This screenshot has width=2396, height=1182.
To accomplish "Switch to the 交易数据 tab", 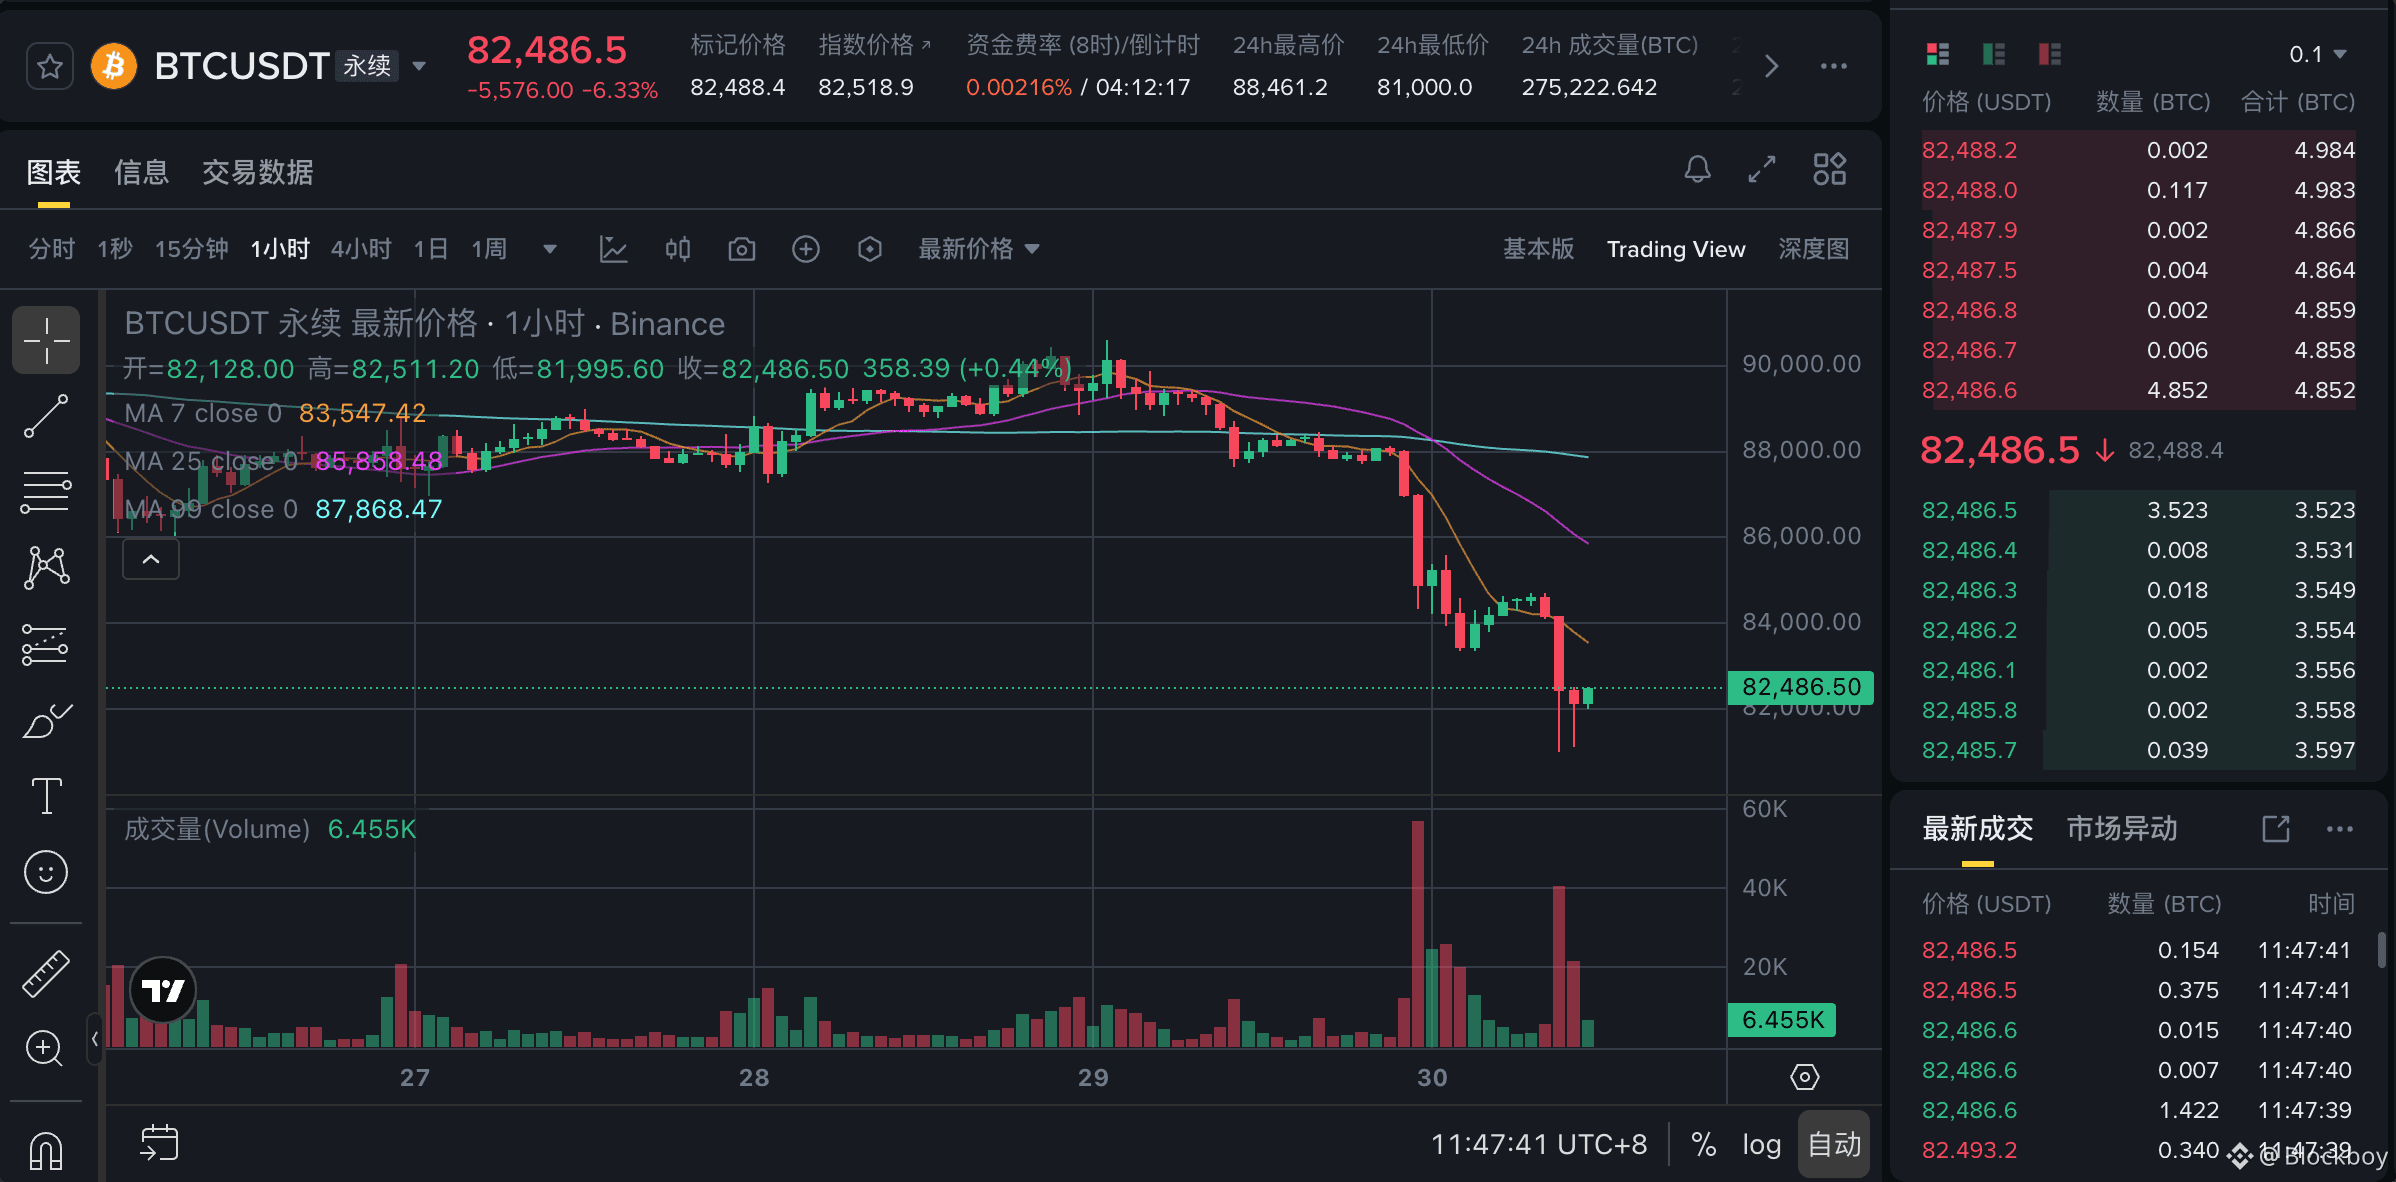I will [x=257, y=172].
